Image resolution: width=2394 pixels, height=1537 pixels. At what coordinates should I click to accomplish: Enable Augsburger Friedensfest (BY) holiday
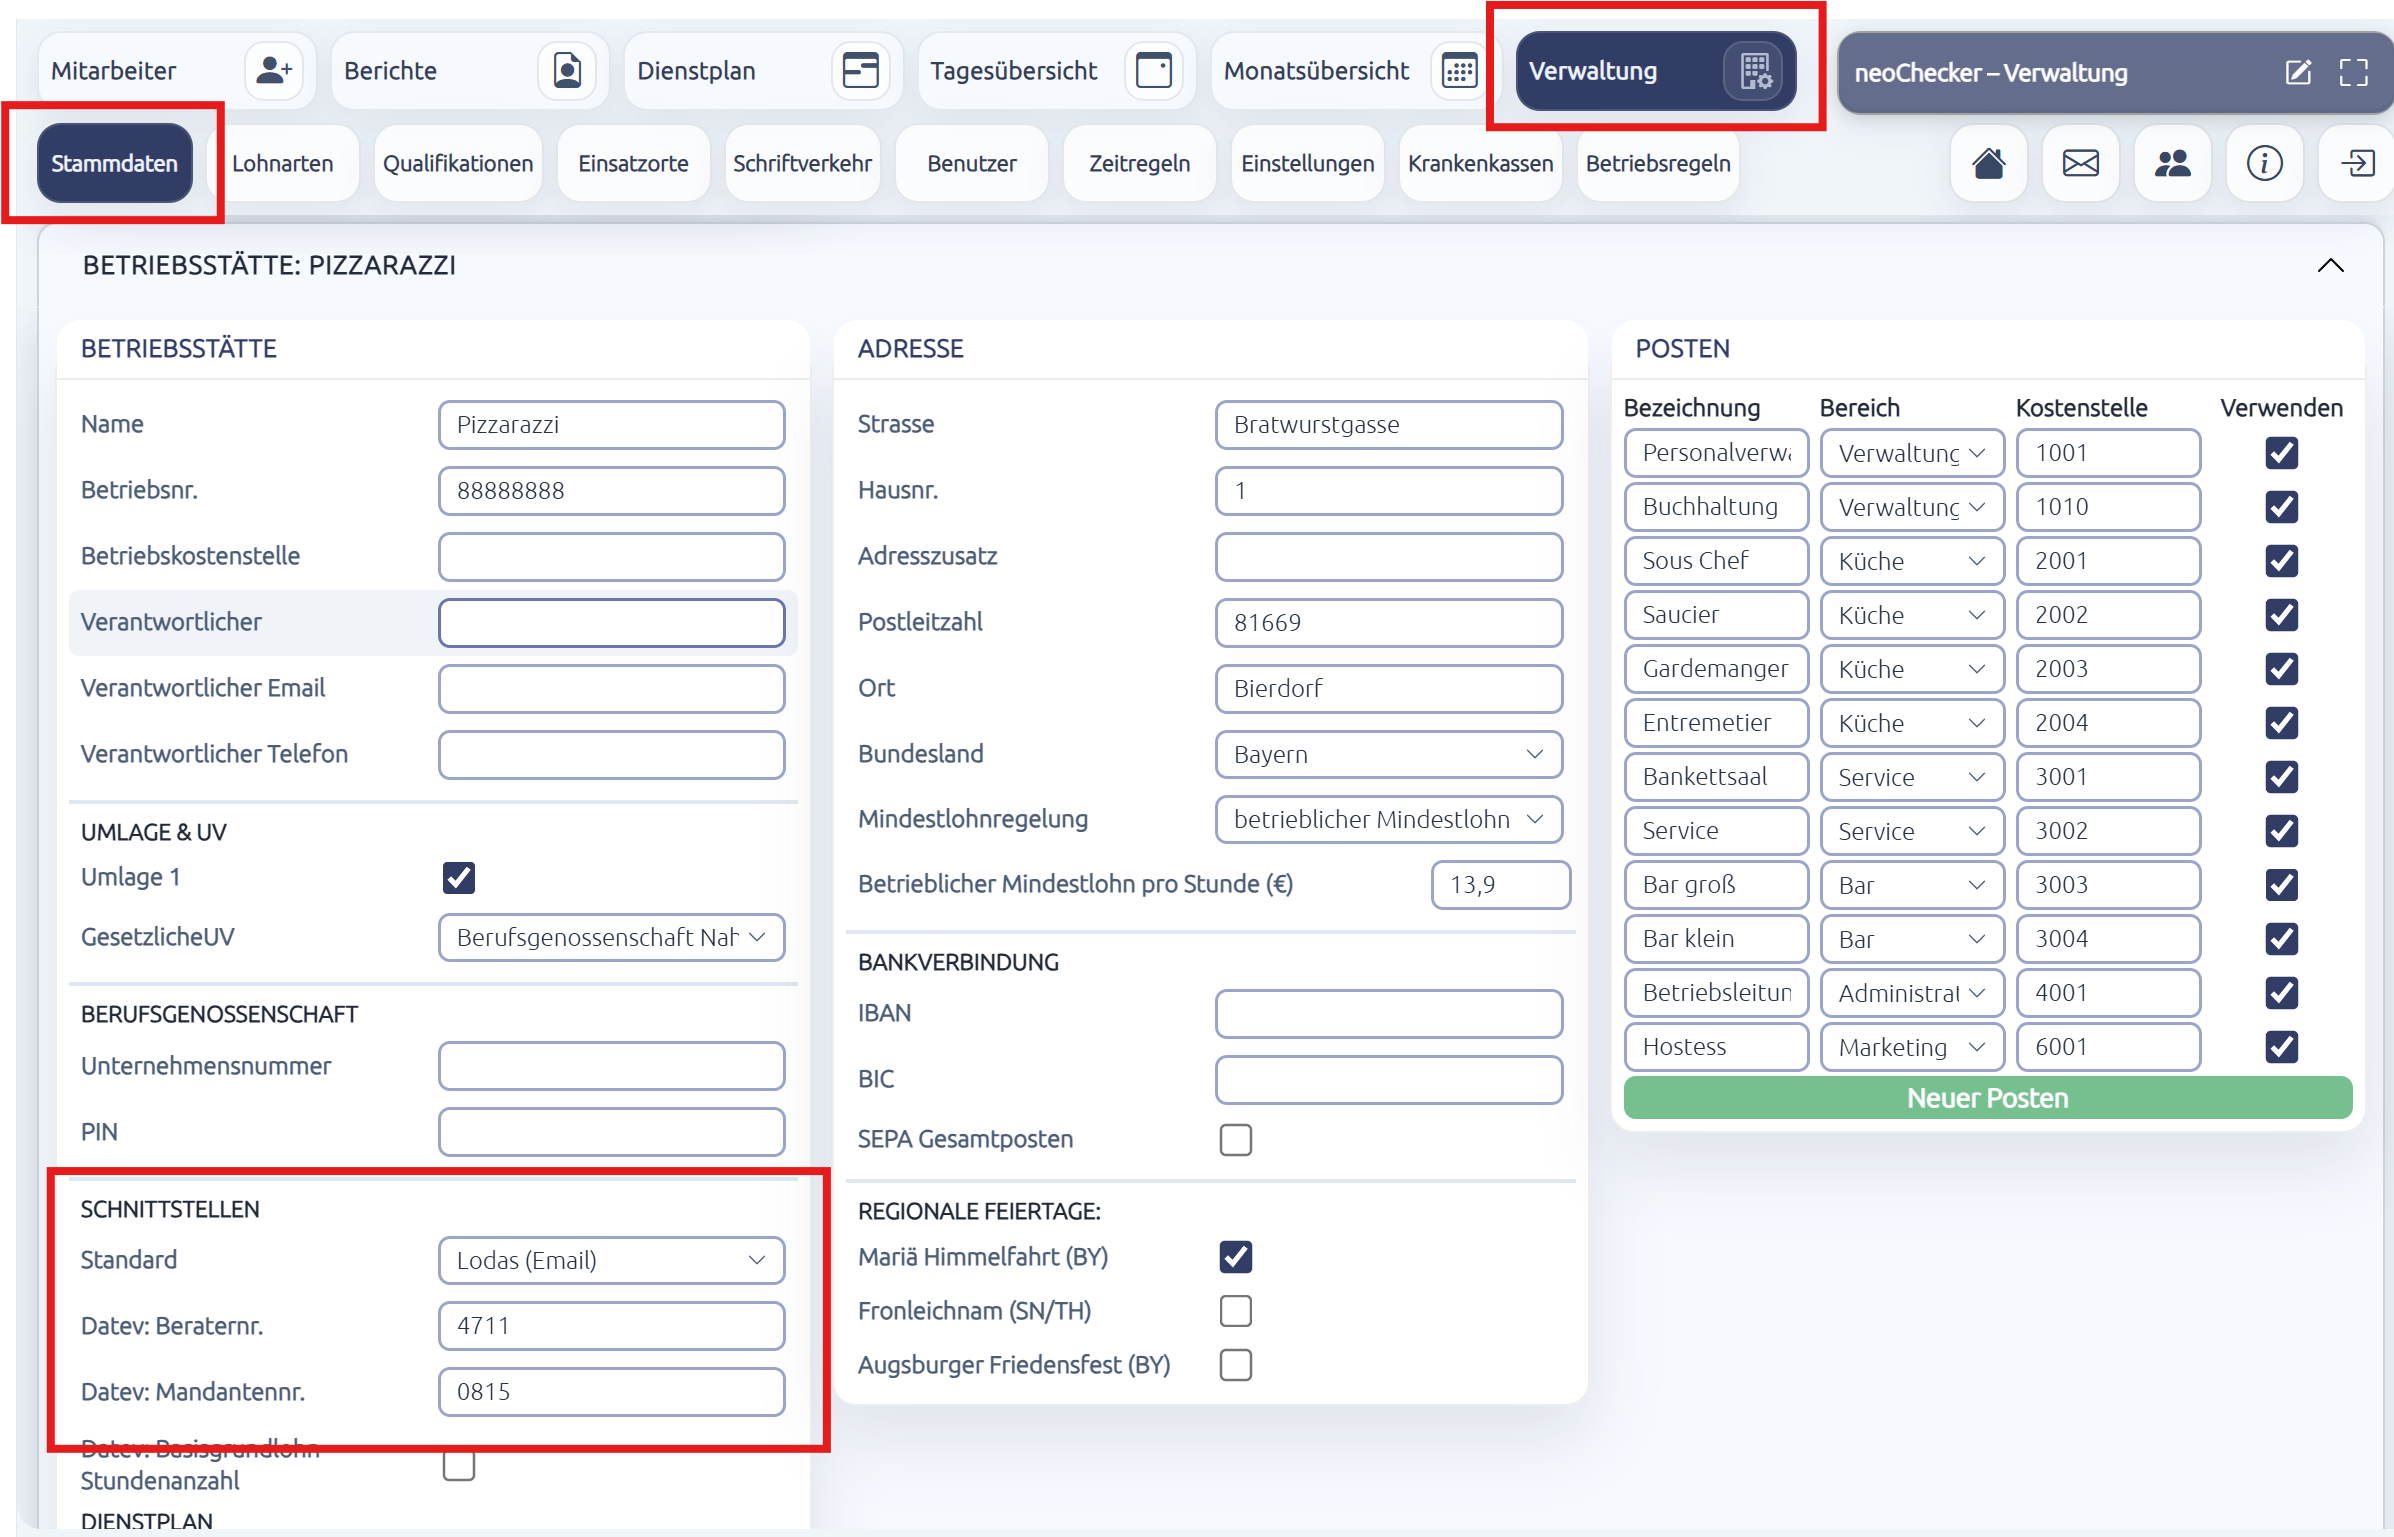pos(1235,1364)
